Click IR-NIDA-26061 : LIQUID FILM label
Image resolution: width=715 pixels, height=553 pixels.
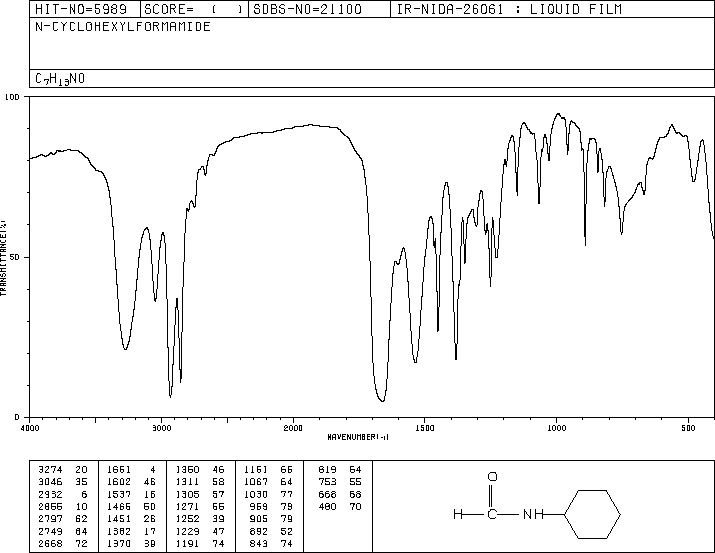coord(509,9)
